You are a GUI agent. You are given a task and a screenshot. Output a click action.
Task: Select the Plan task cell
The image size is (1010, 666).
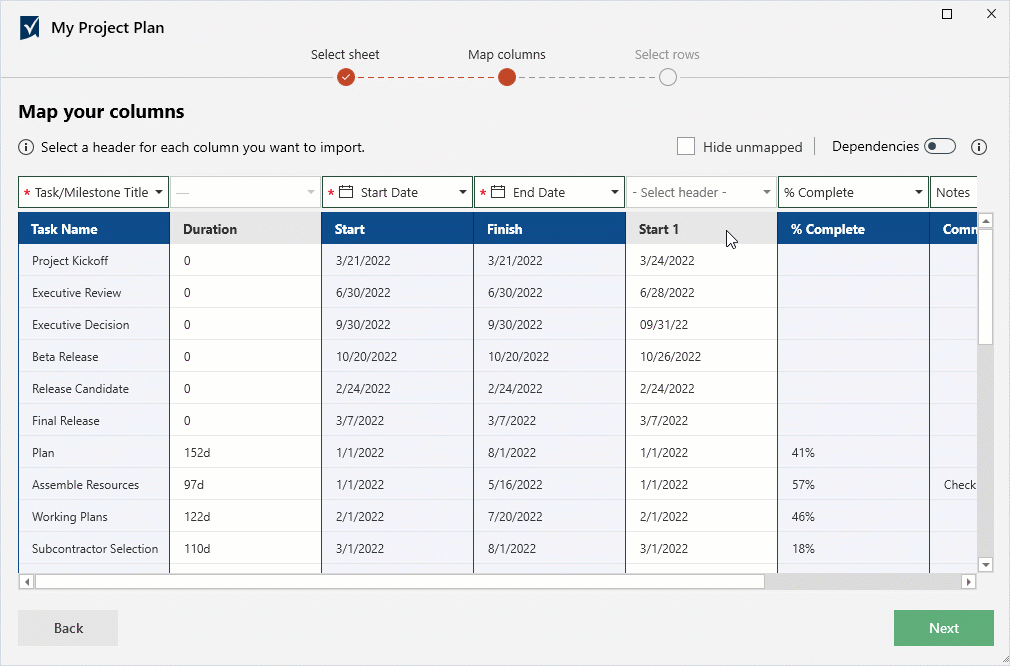pos(94,453)
